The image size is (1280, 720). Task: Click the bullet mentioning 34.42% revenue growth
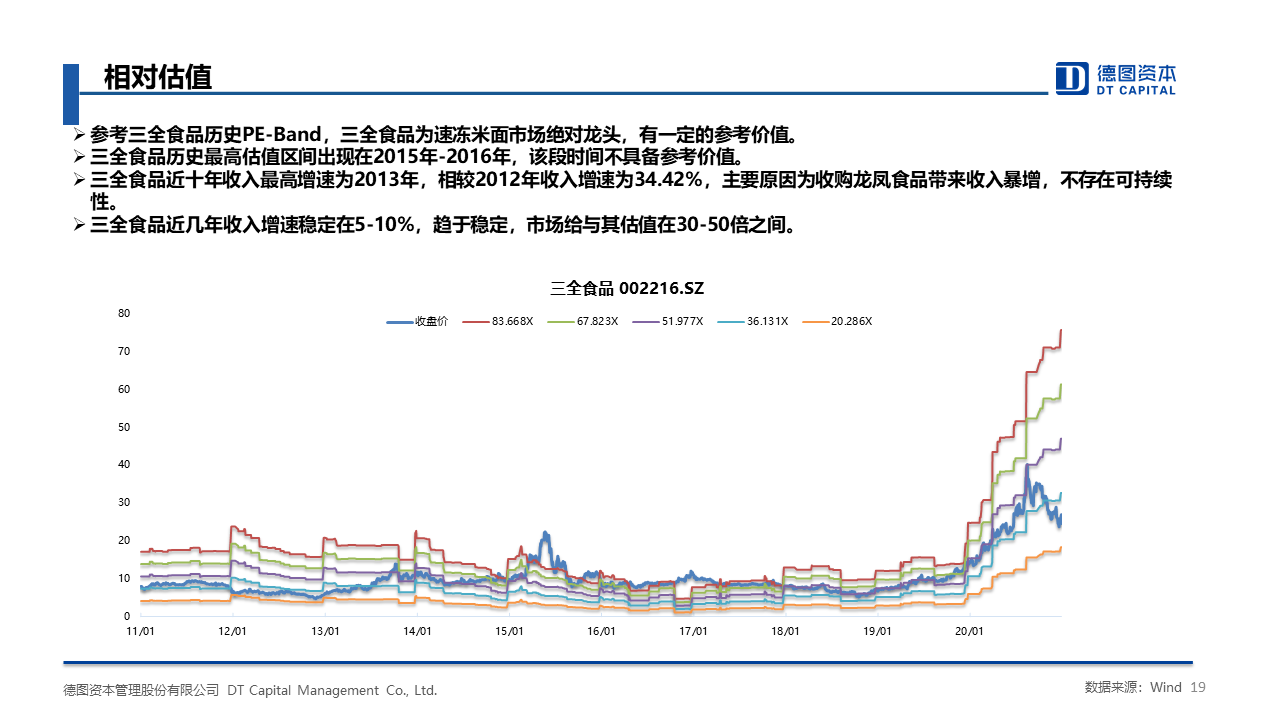(623, 191)
